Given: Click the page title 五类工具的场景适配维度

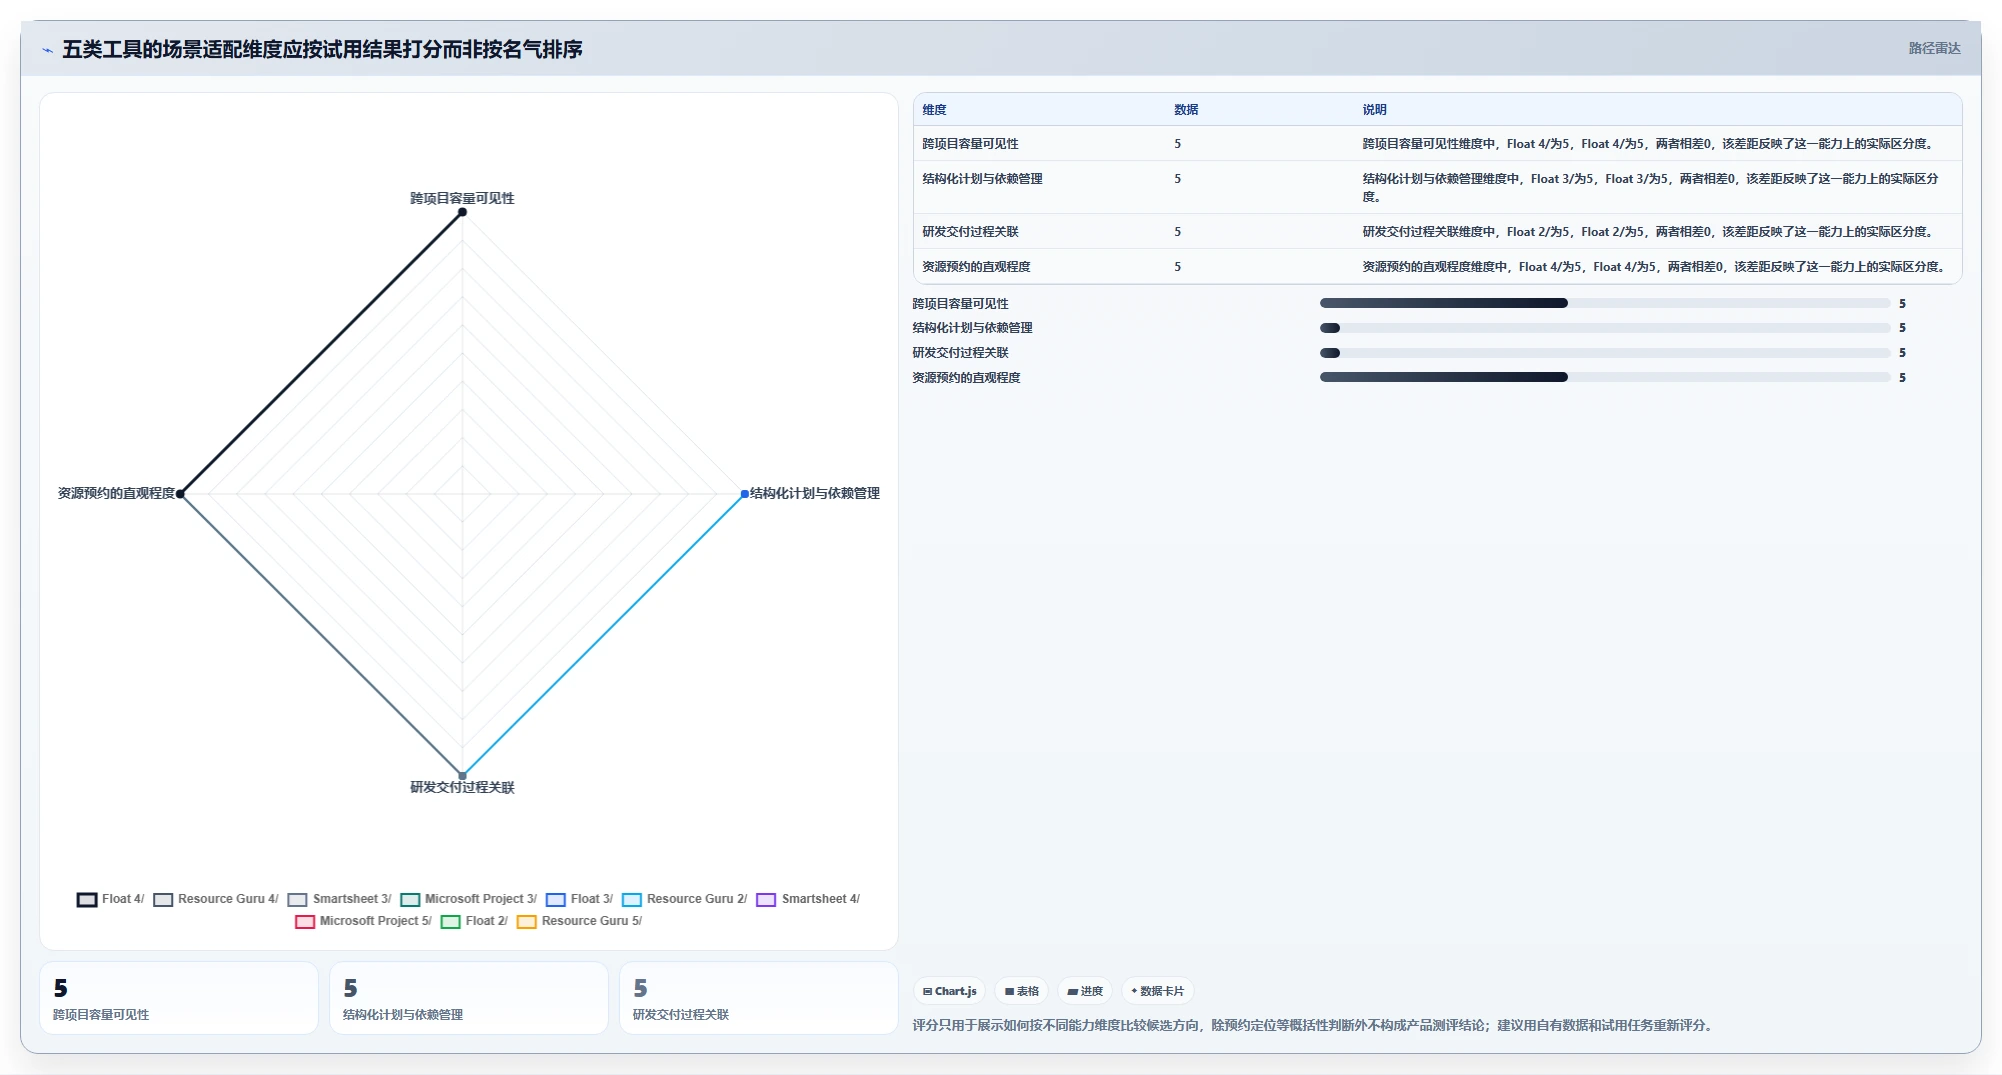Looking at the screenshot, I should 322,49.
